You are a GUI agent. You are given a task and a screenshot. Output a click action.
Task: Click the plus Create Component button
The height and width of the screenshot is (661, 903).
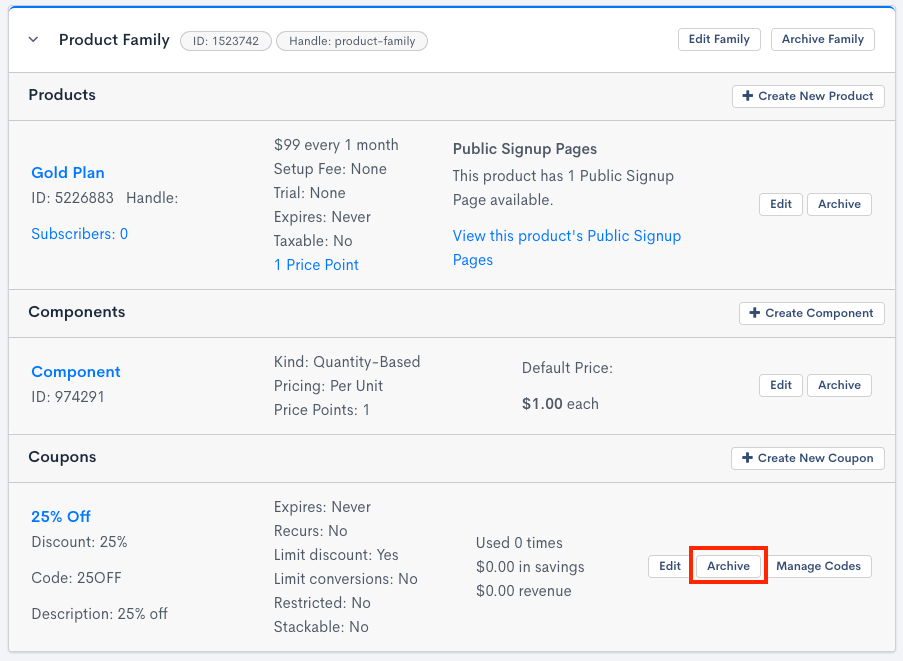tap(811, 313)
